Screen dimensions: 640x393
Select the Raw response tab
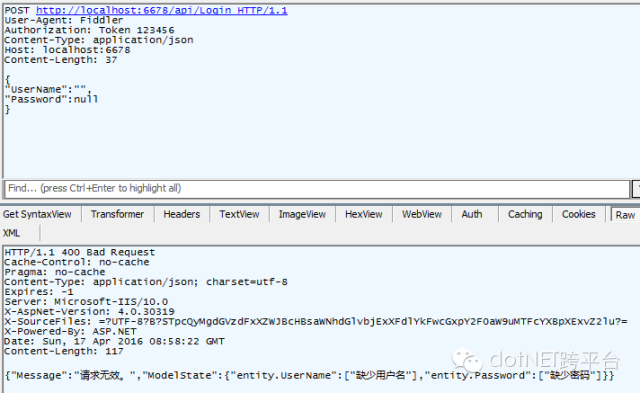625,215
